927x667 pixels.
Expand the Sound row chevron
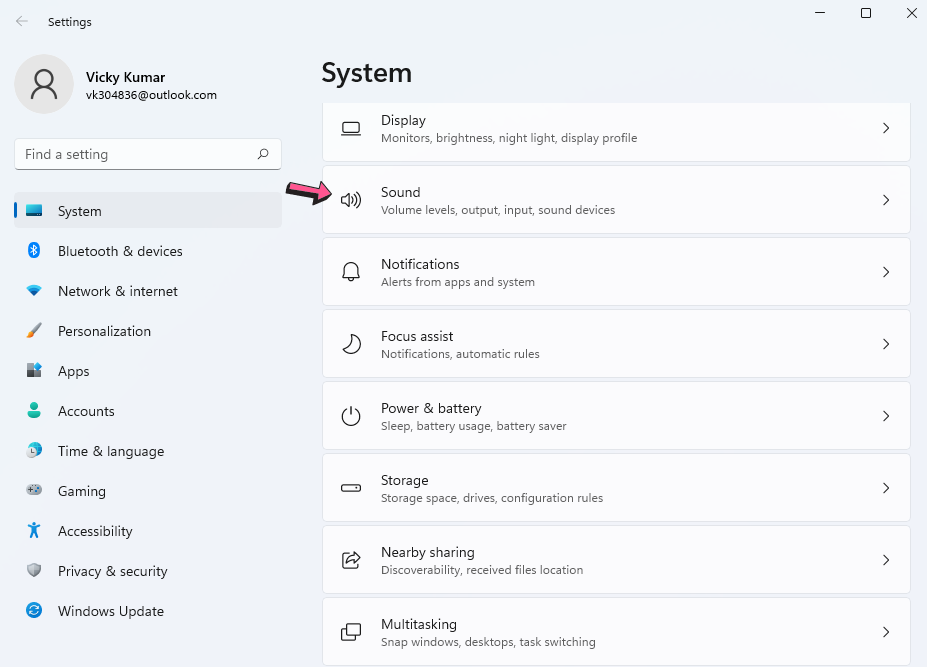pyautogui.click(x=886, y=200)
